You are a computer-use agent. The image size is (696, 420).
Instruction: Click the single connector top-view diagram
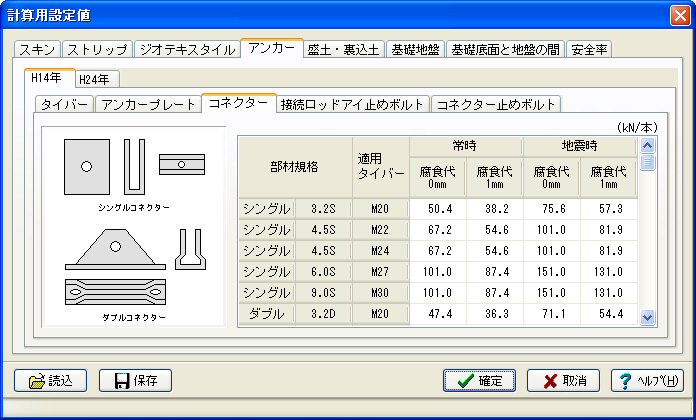(182, 164)
